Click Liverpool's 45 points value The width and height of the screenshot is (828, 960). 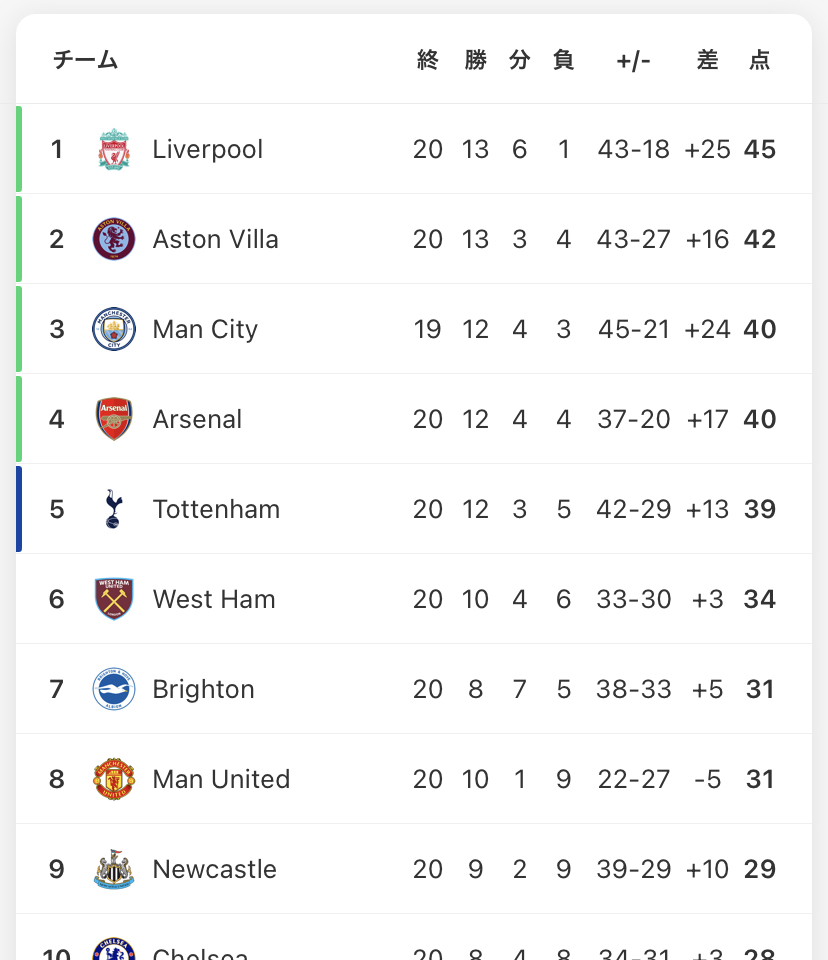[x=760, y=149]
